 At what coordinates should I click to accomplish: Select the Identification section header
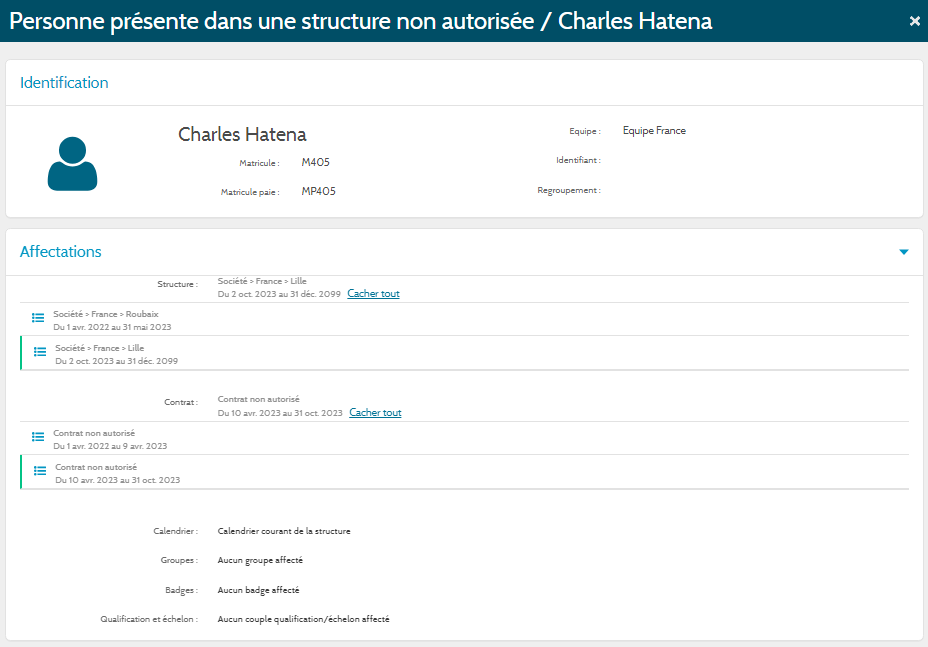point(64,83)
